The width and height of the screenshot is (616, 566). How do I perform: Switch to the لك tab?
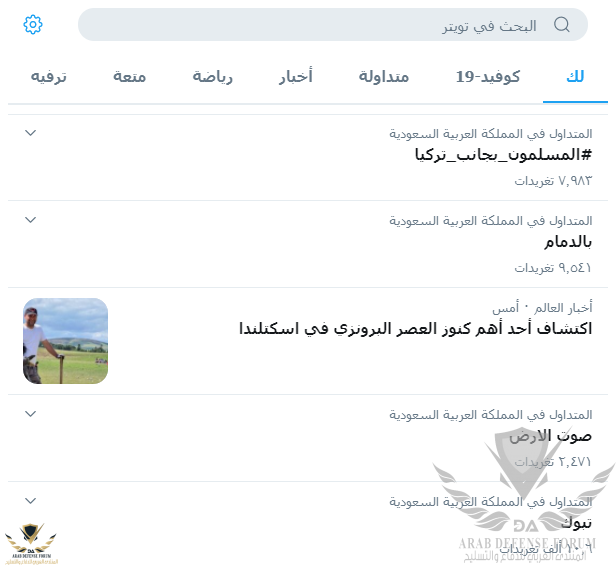pyautogui.click(x=575, y=77)
